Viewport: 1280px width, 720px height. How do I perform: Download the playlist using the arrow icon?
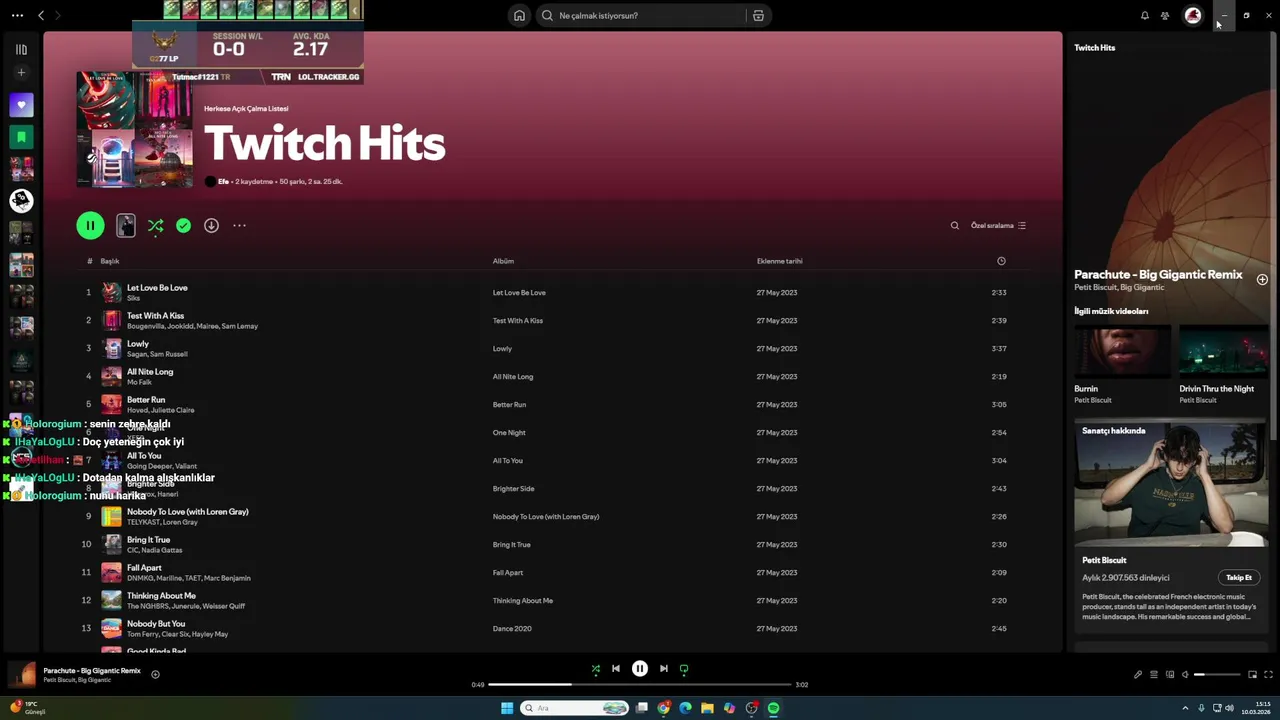pos(211,226)
